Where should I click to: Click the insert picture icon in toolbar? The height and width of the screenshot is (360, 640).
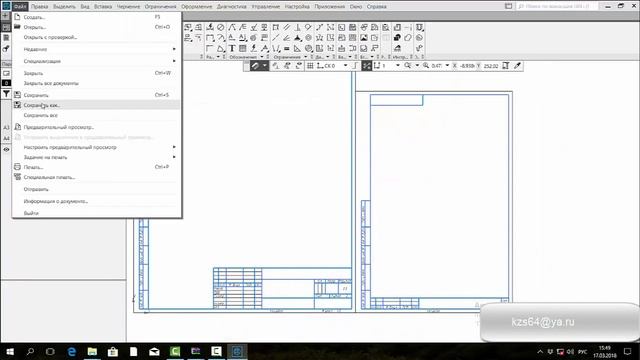pos(364,38)
